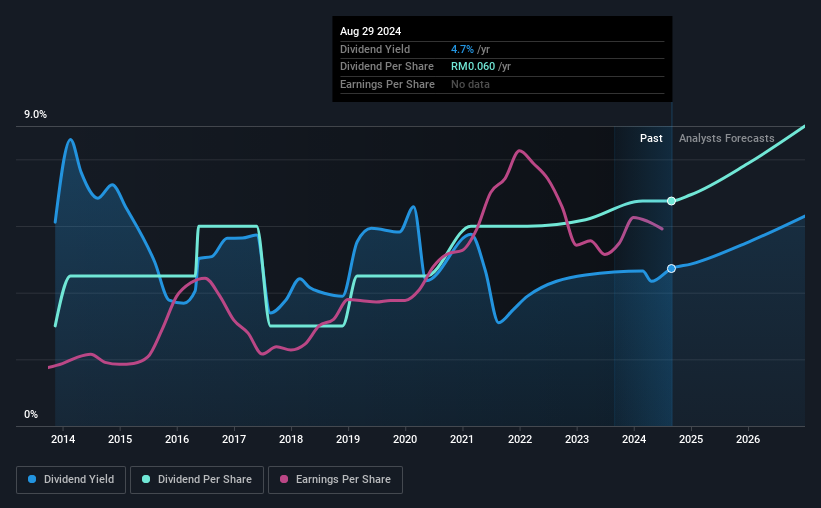This screenshot has width=821, height=508.
Task: Click the teal Dividend Per Share data point marker
Action: tap(671, 201)
